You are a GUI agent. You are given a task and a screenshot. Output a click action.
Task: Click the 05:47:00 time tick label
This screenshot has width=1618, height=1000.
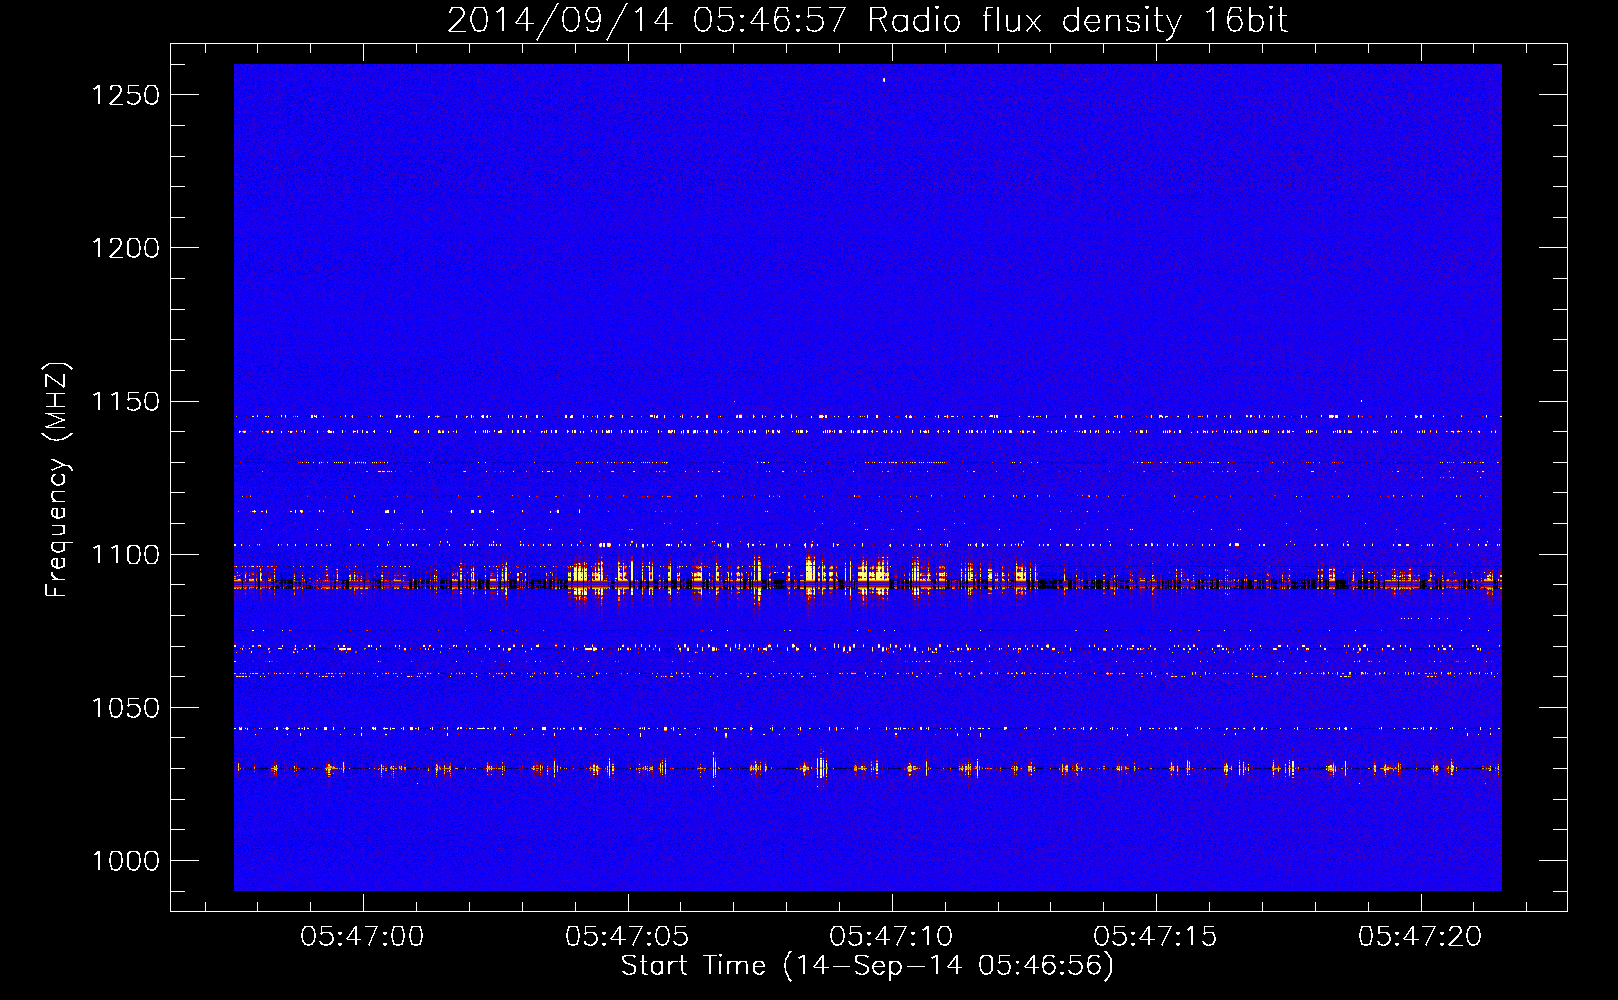pyautogui.click(x=363, y=937)
